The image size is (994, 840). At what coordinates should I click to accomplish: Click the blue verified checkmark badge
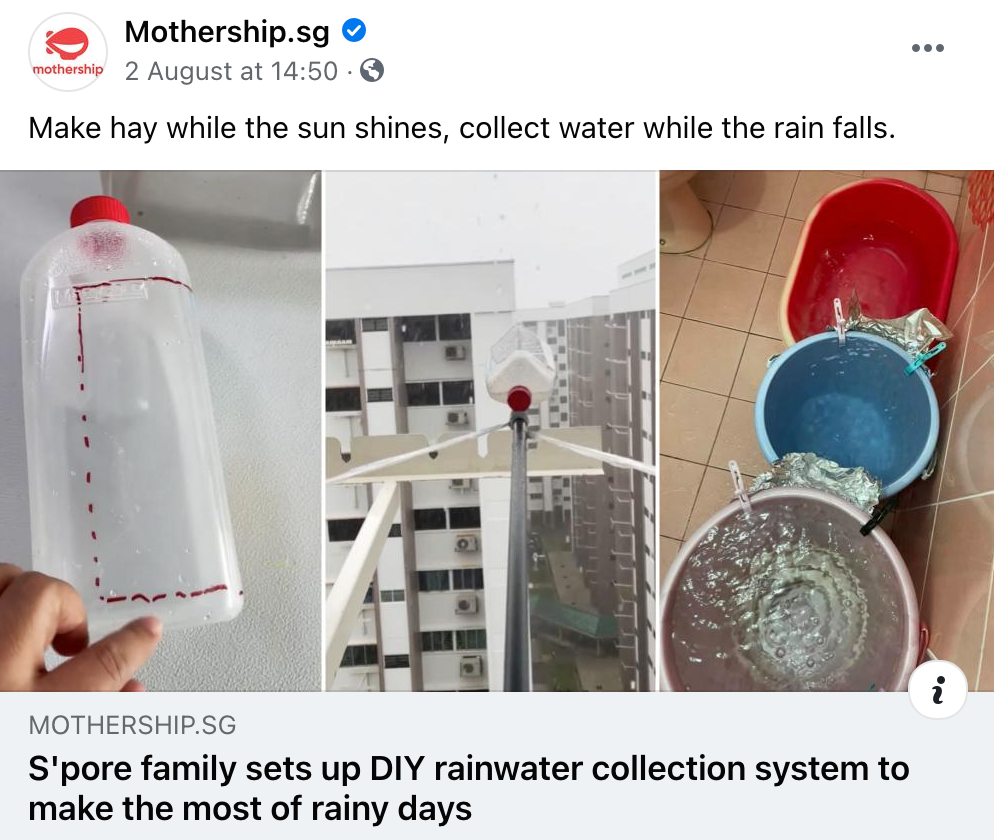click(354, 30)
